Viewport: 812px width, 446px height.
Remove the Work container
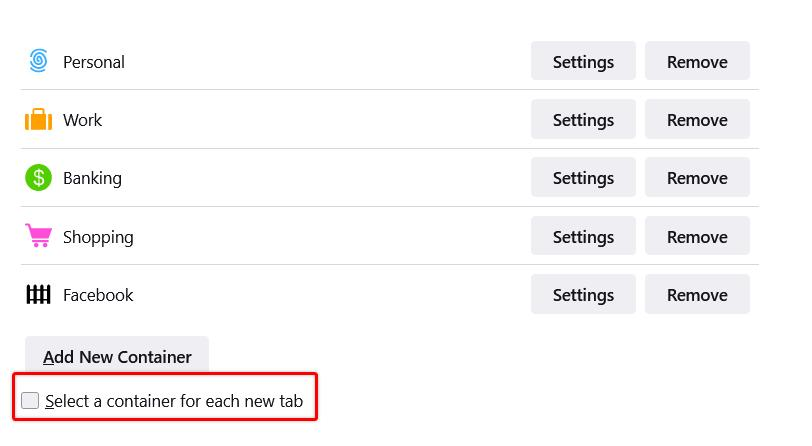point(697,120)
